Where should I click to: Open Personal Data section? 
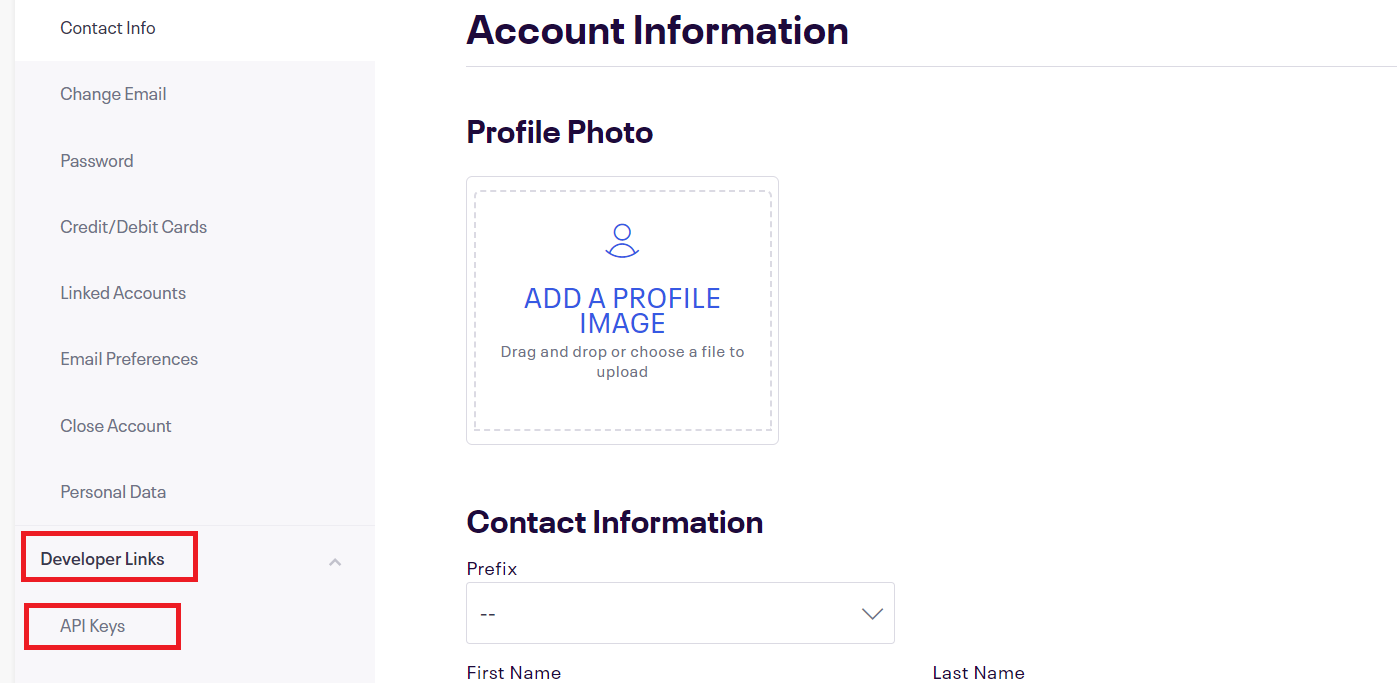(x=113, y=492)
